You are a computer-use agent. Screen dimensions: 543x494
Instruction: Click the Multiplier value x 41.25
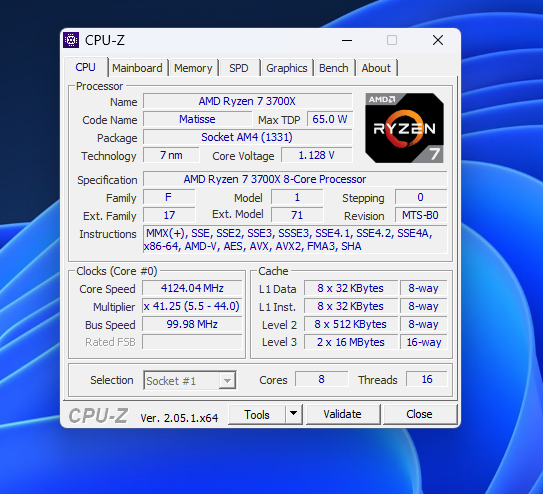pyautogui.click(x=192, y=306)
